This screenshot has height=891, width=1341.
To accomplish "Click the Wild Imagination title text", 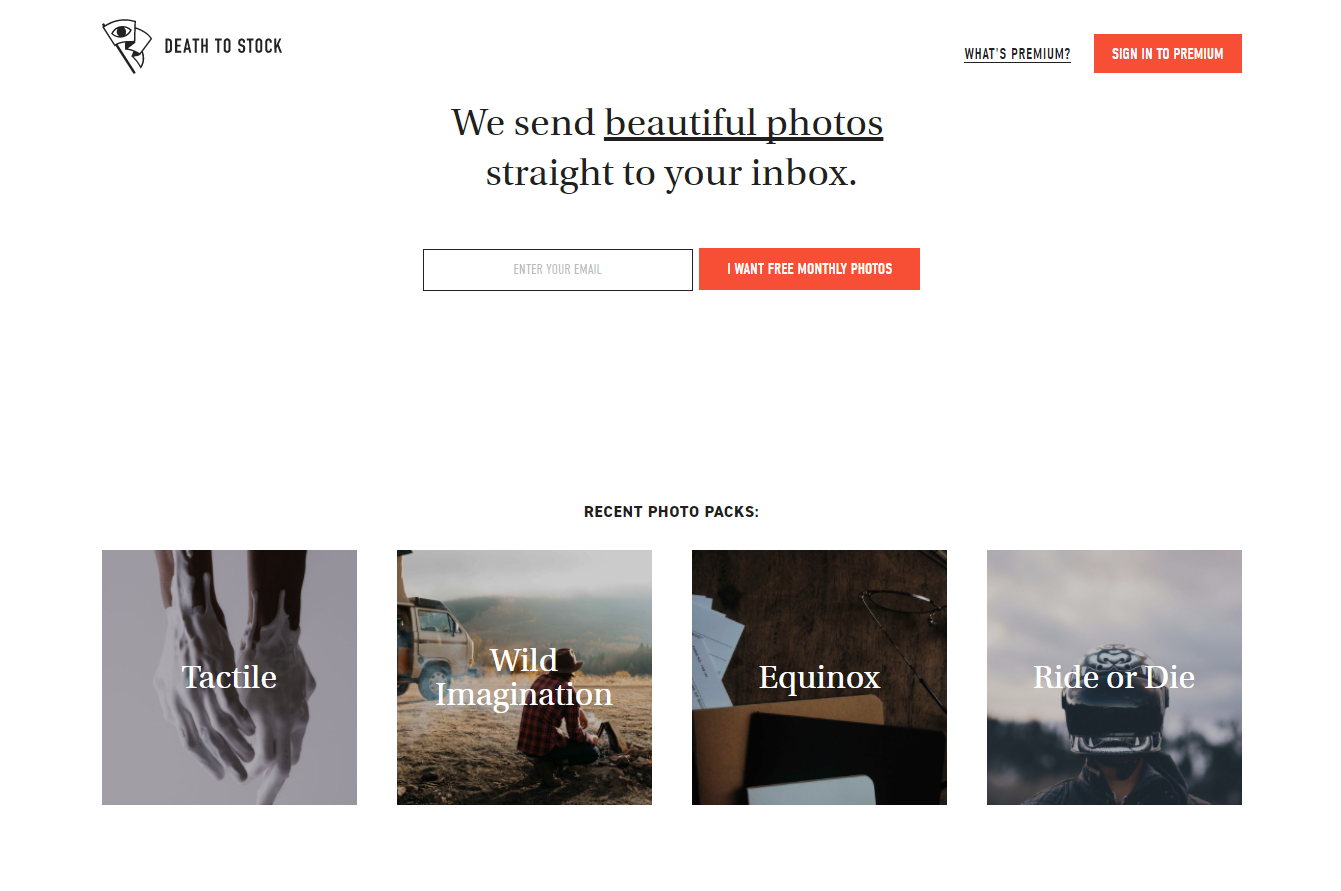I will click(524, 677).
